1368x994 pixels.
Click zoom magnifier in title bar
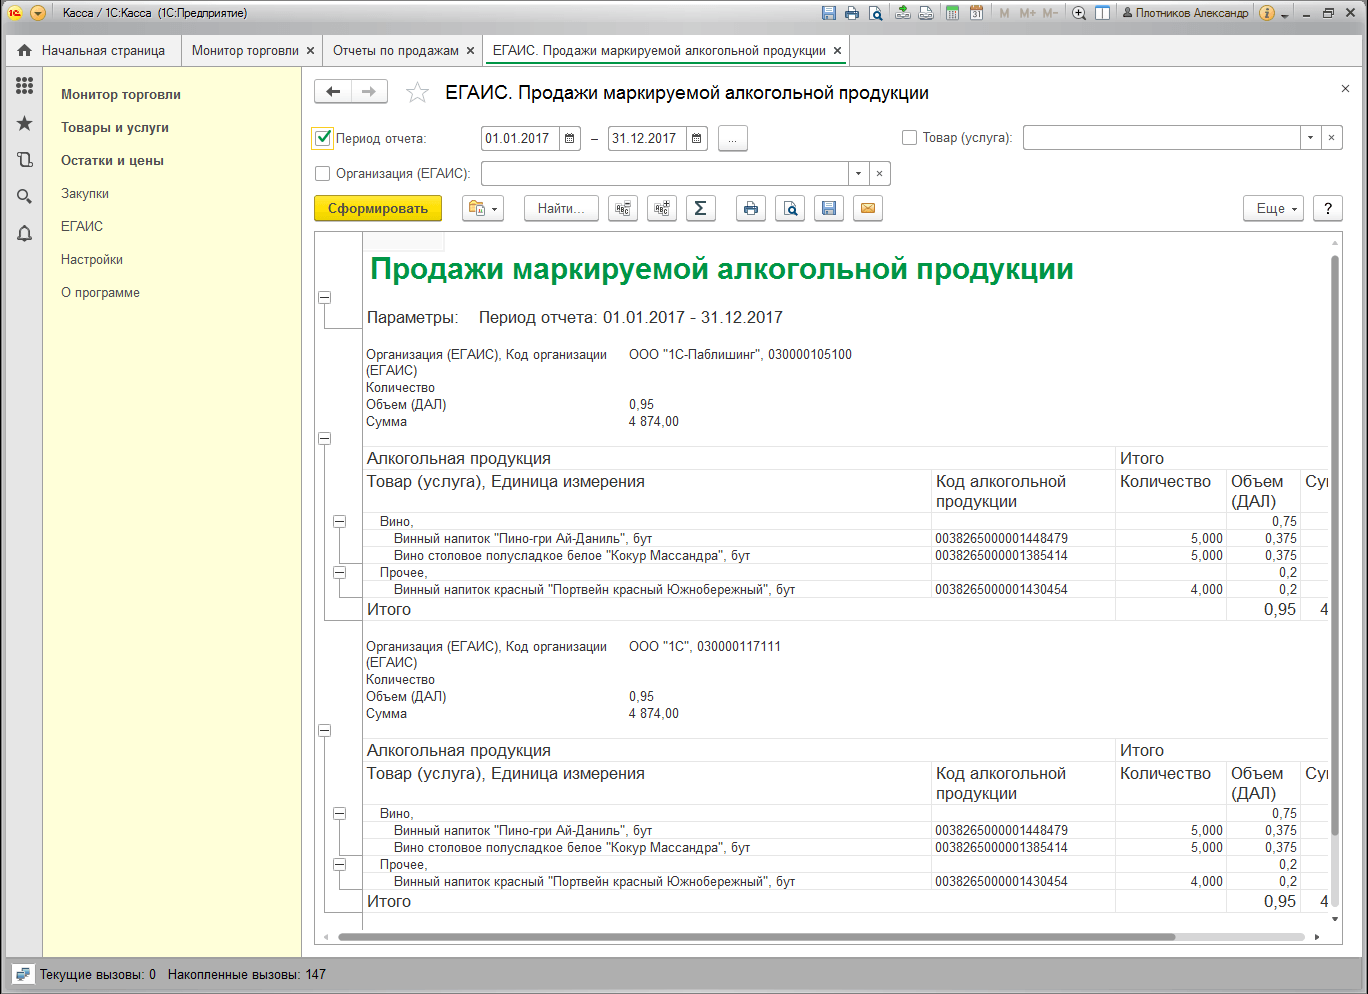coord(1078,13)
